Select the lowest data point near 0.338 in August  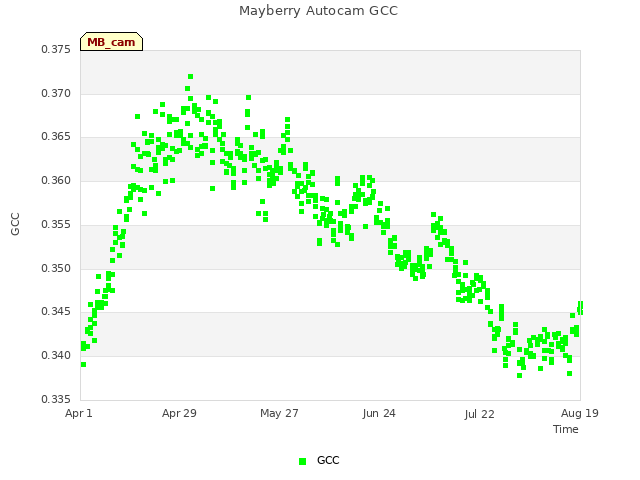pos(520,376)
